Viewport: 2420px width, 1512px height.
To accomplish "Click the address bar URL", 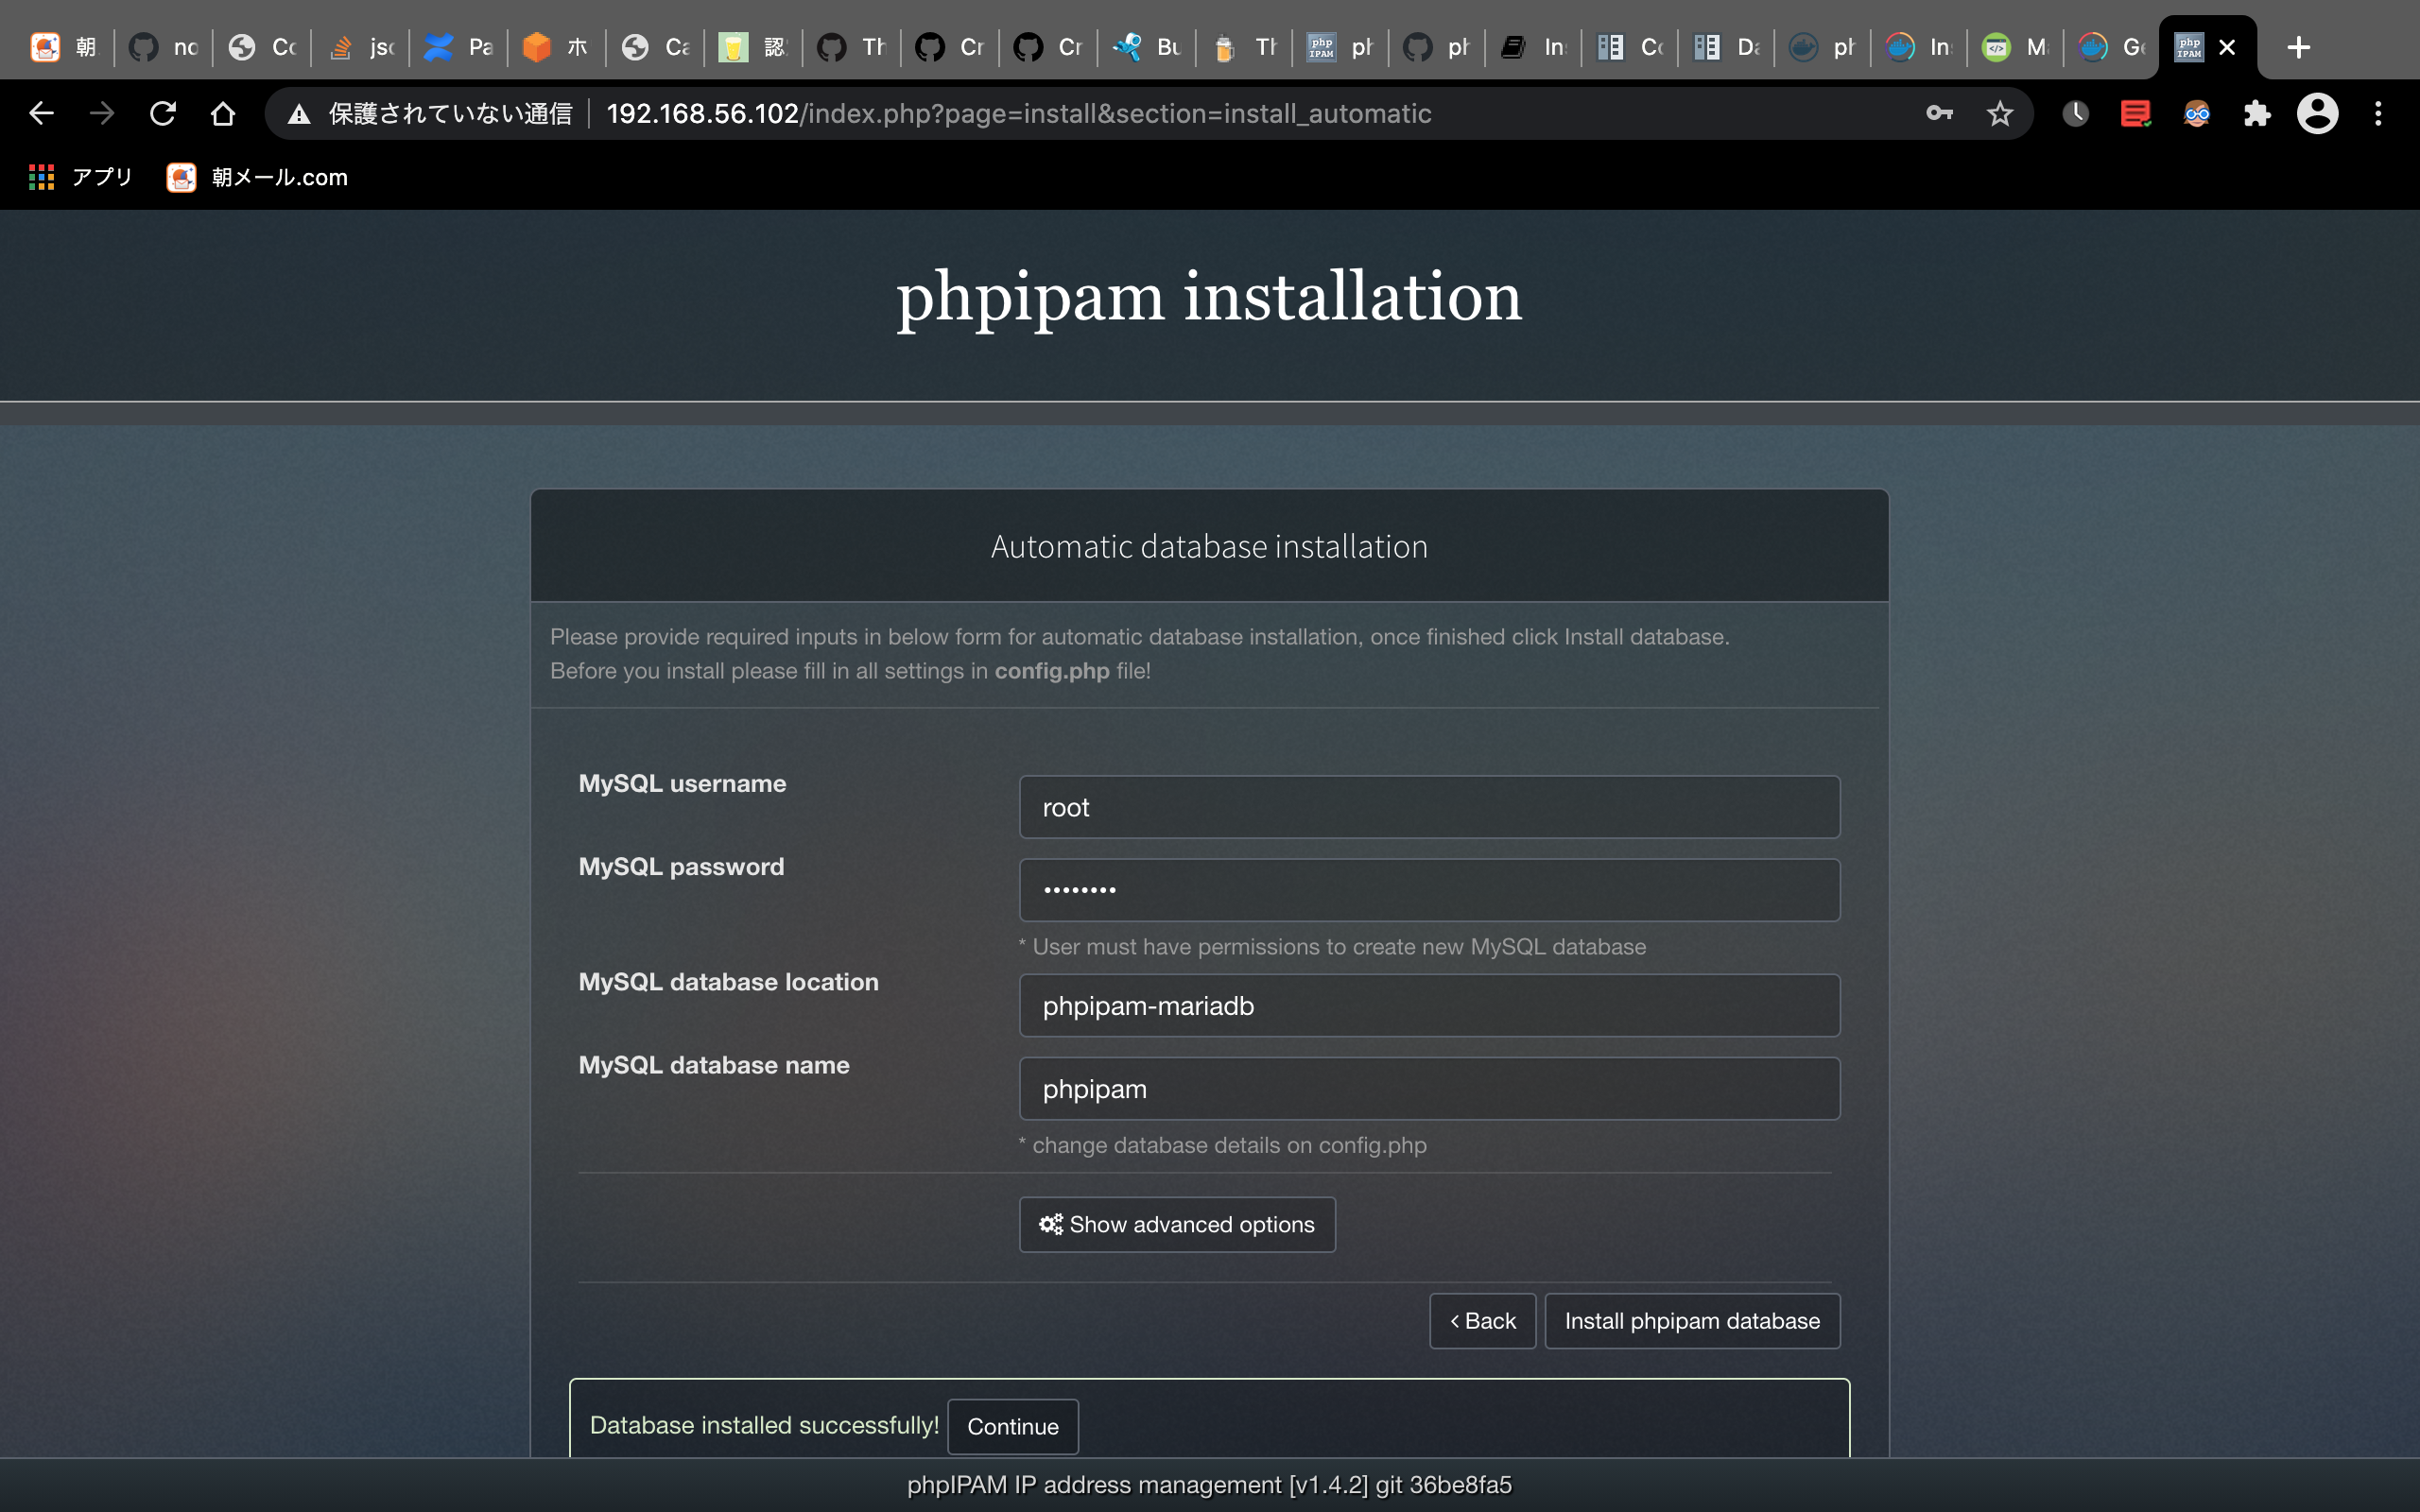I will pos(1019,114).
